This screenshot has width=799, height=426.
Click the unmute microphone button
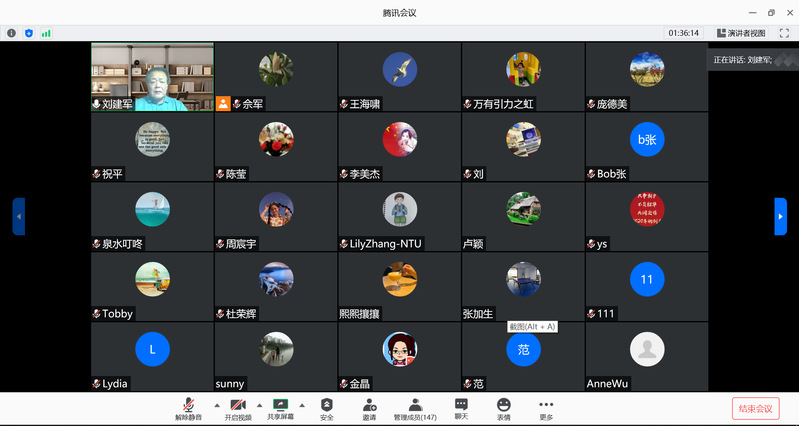tap(188, 408)
